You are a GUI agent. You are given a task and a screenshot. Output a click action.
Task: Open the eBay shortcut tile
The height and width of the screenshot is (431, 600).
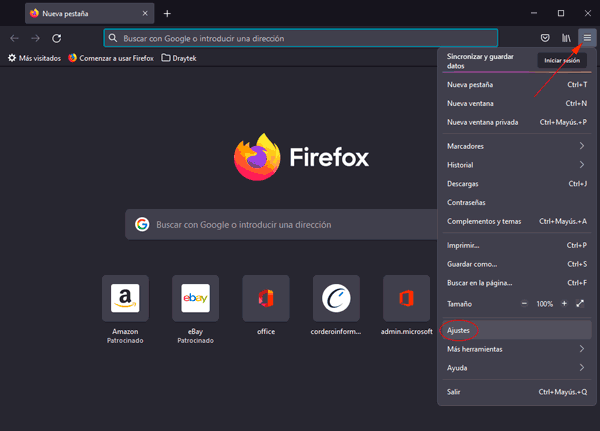pyautogui.click(x=195, y=298)
